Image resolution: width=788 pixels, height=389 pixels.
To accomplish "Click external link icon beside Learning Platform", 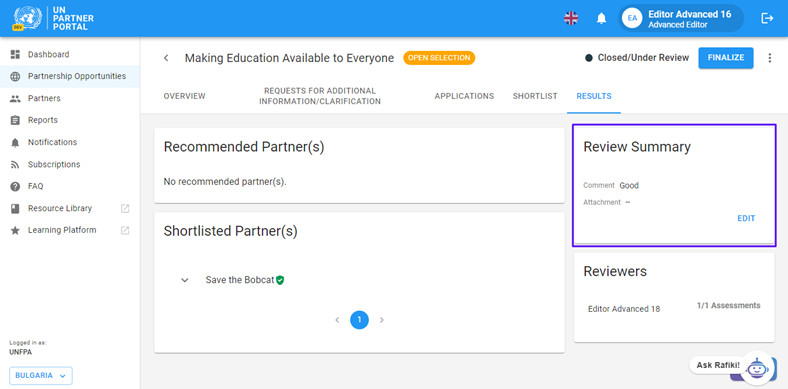I will click(125, 230).
